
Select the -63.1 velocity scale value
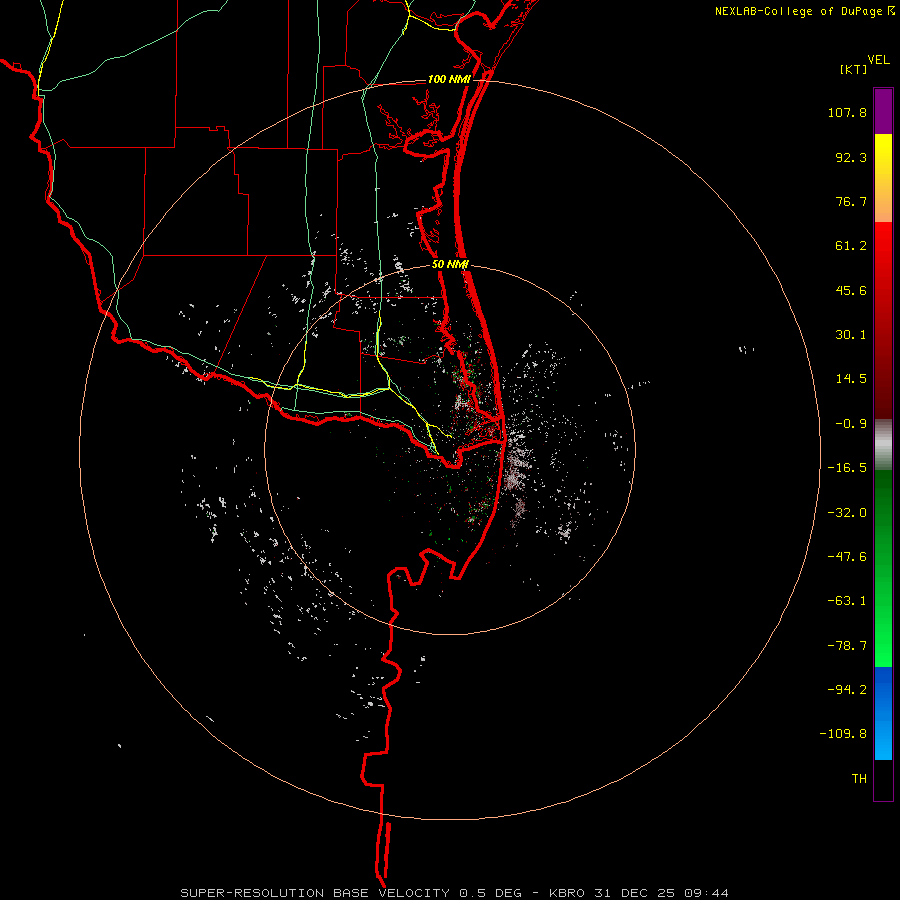pyautogui.click(x=847, y=601)
